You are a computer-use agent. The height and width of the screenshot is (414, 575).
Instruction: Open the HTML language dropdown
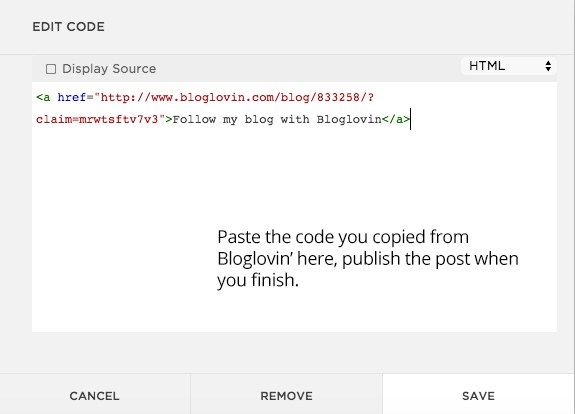tap(509, 66)
